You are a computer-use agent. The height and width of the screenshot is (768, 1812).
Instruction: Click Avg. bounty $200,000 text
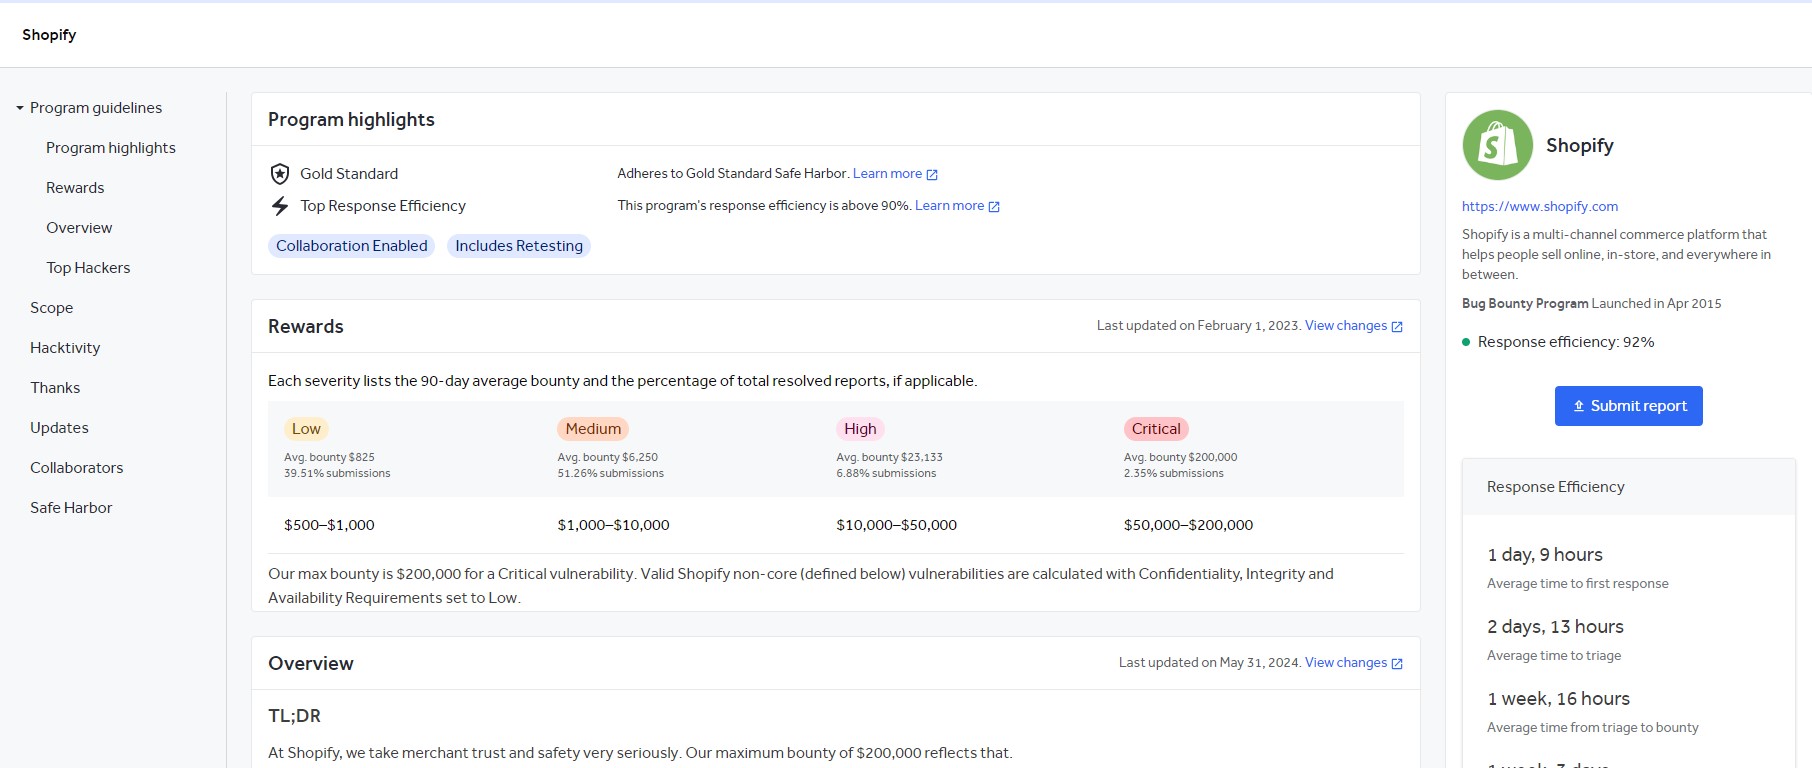coord(1180,457)
